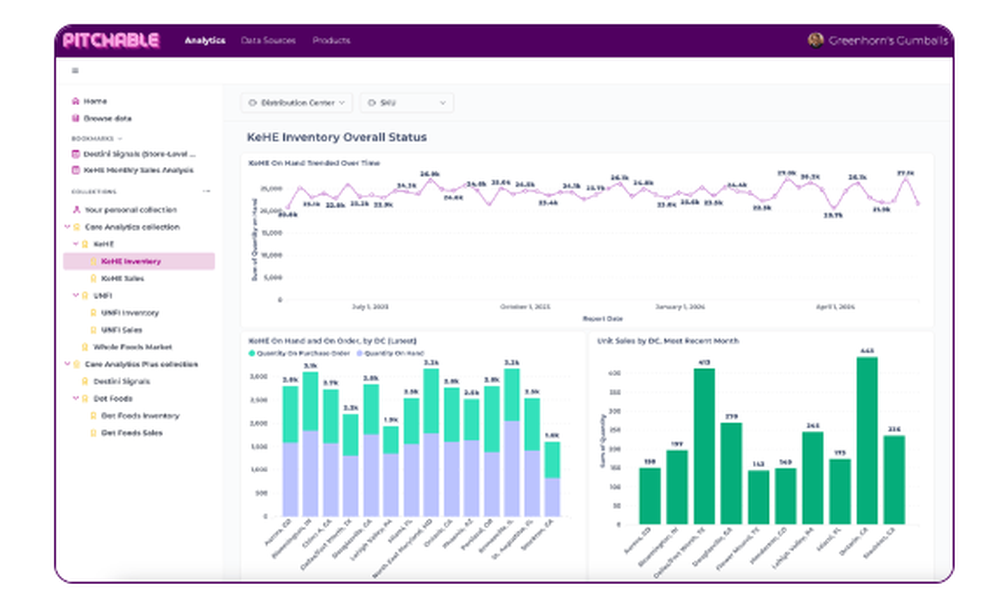Go to the Products tab
The image size is (1000, 606).
(x=331, y=40)
